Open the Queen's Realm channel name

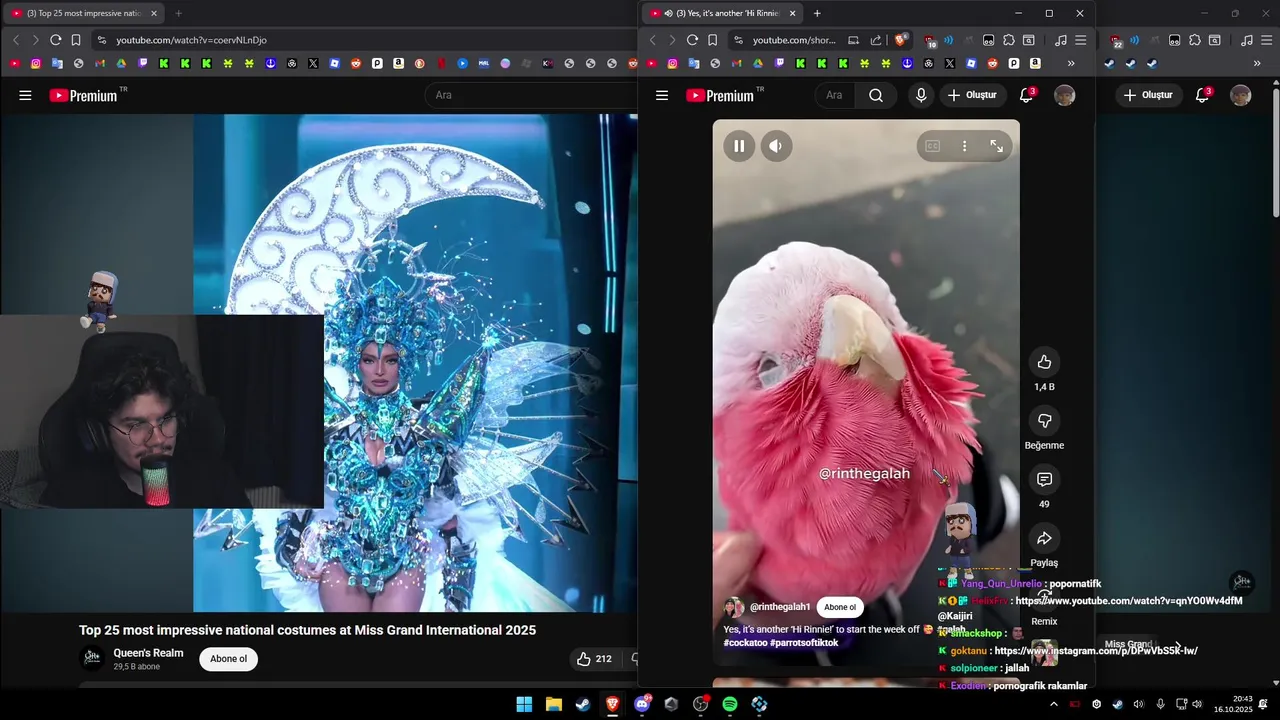coord(148,653)
